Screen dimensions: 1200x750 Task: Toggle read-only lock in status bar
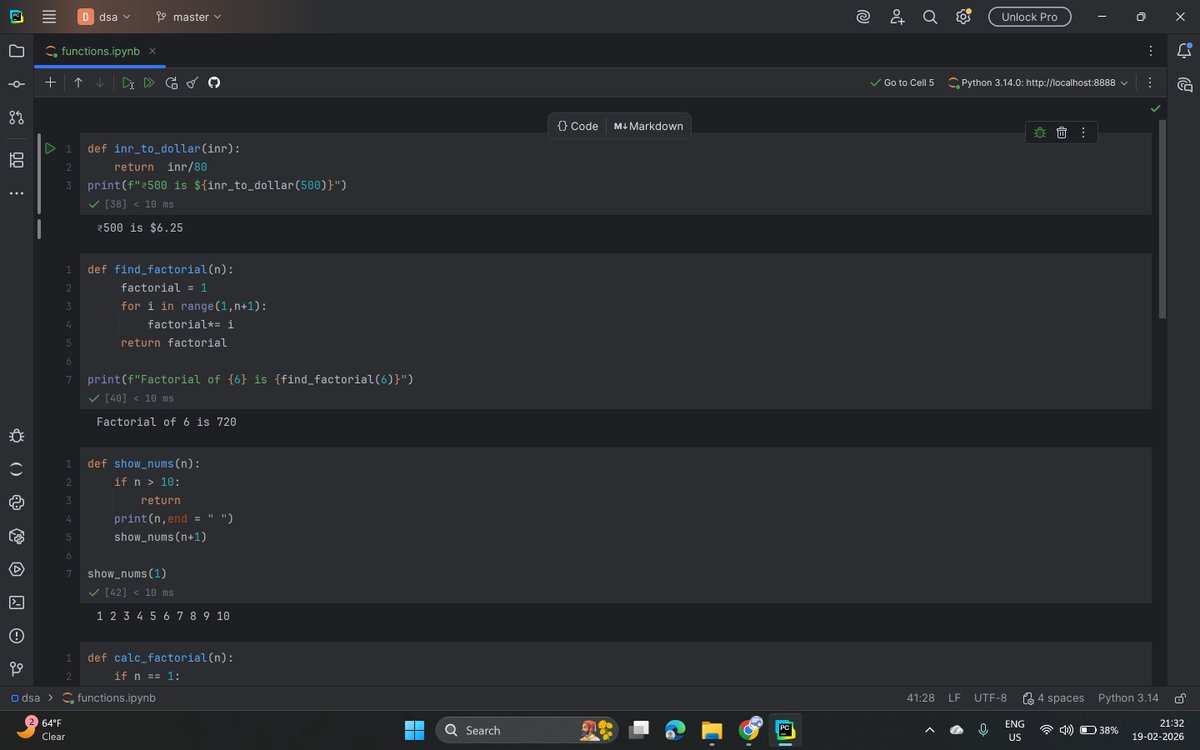1180,698
